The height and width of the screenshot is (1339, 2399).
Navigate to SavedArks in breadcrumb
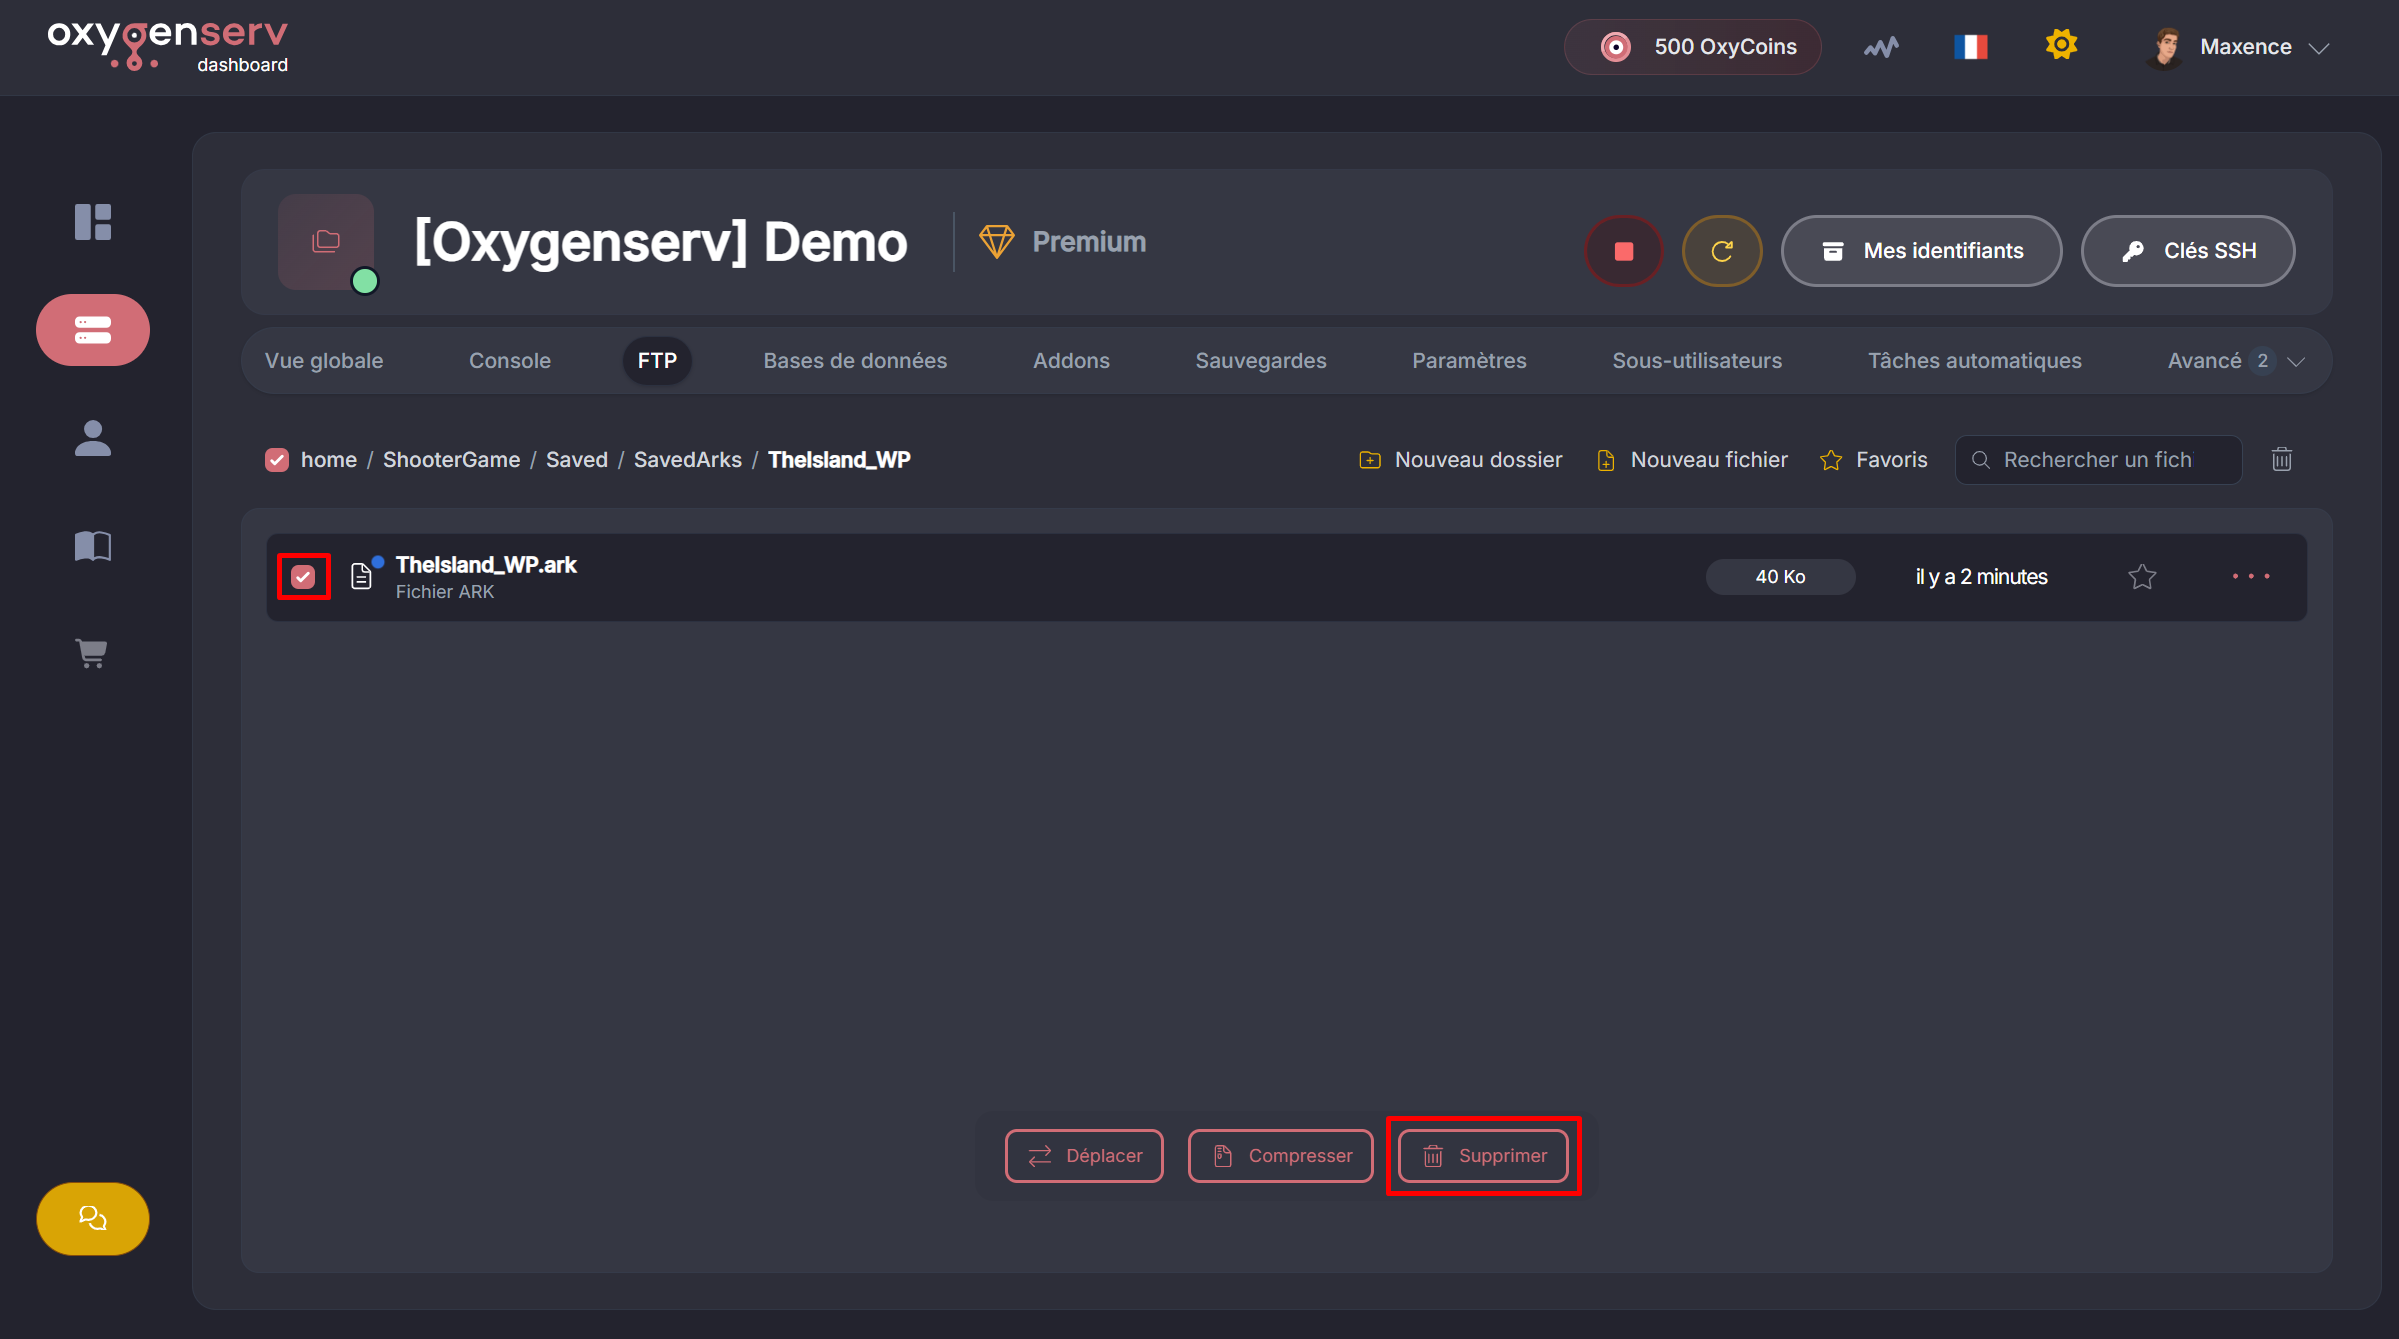click(687, 460)
